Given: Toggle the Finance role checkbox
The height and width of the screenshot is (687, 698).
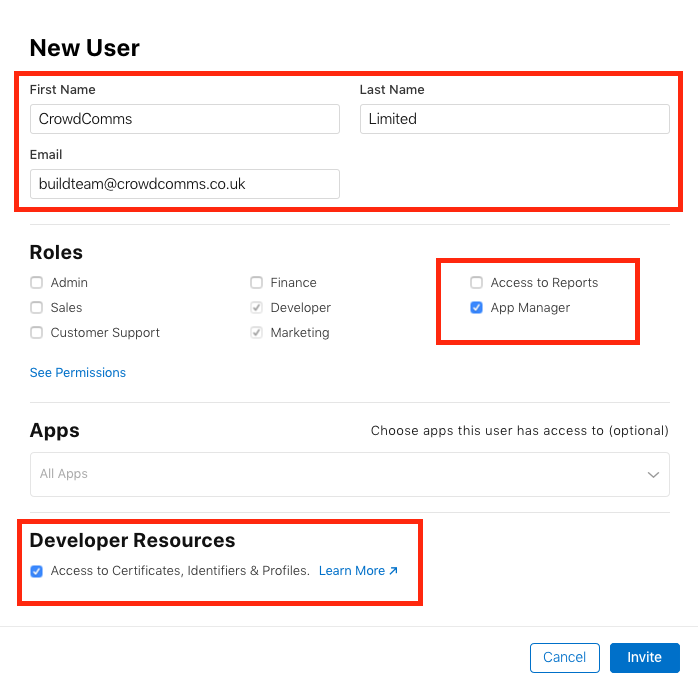Looking at the screenshot, I should point(256,283).
